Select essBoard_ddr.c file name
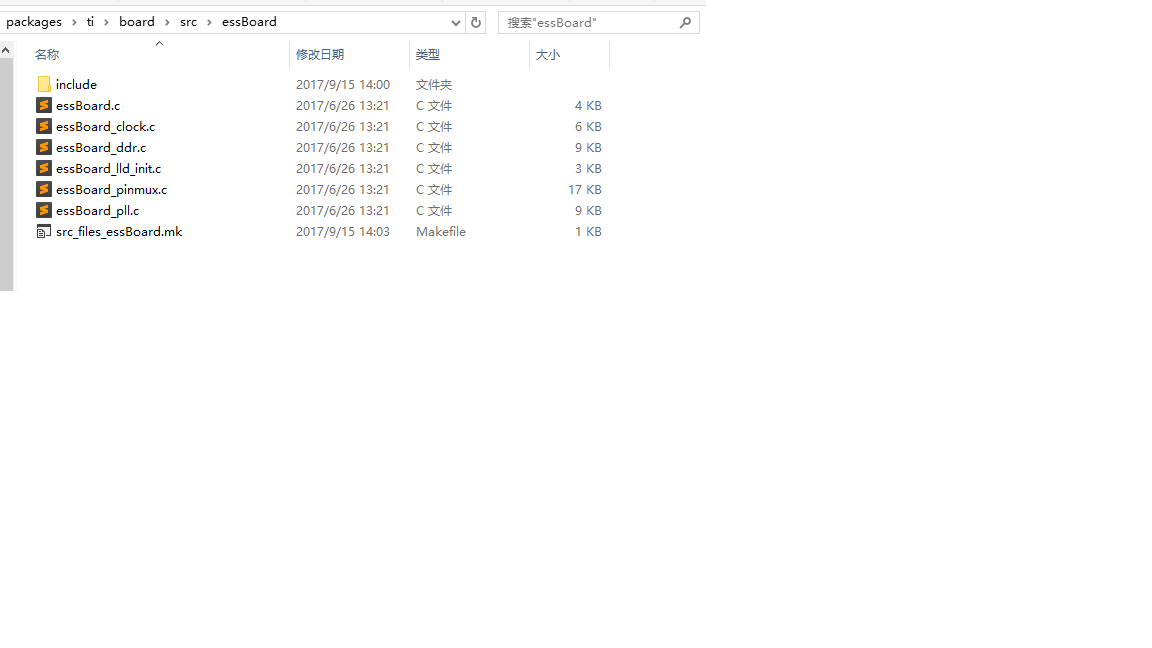Viewport: 1152px width, 648px height. (101, 148)
